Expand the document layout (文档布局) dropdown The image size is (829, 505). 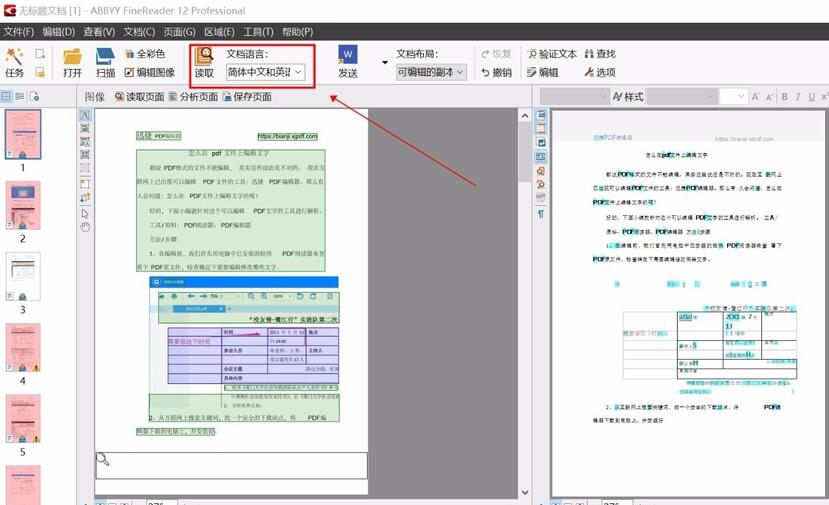coord(431,72)
